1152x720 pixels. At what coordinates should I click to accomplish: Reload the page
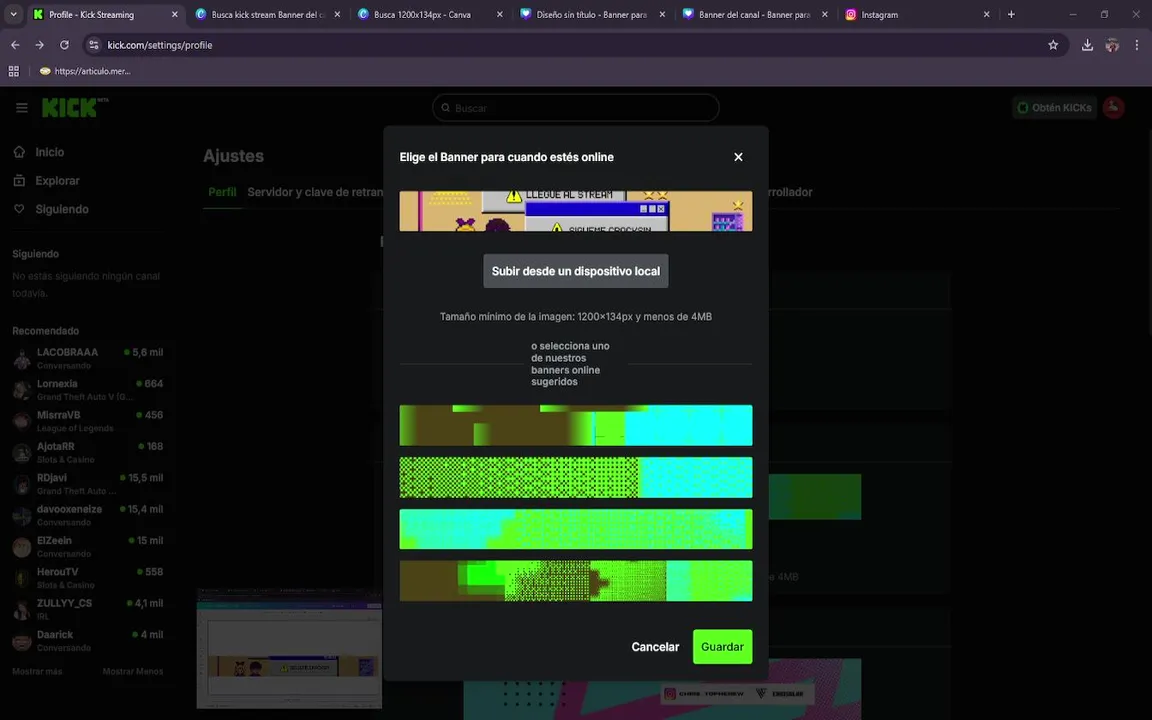coord(65,45)
